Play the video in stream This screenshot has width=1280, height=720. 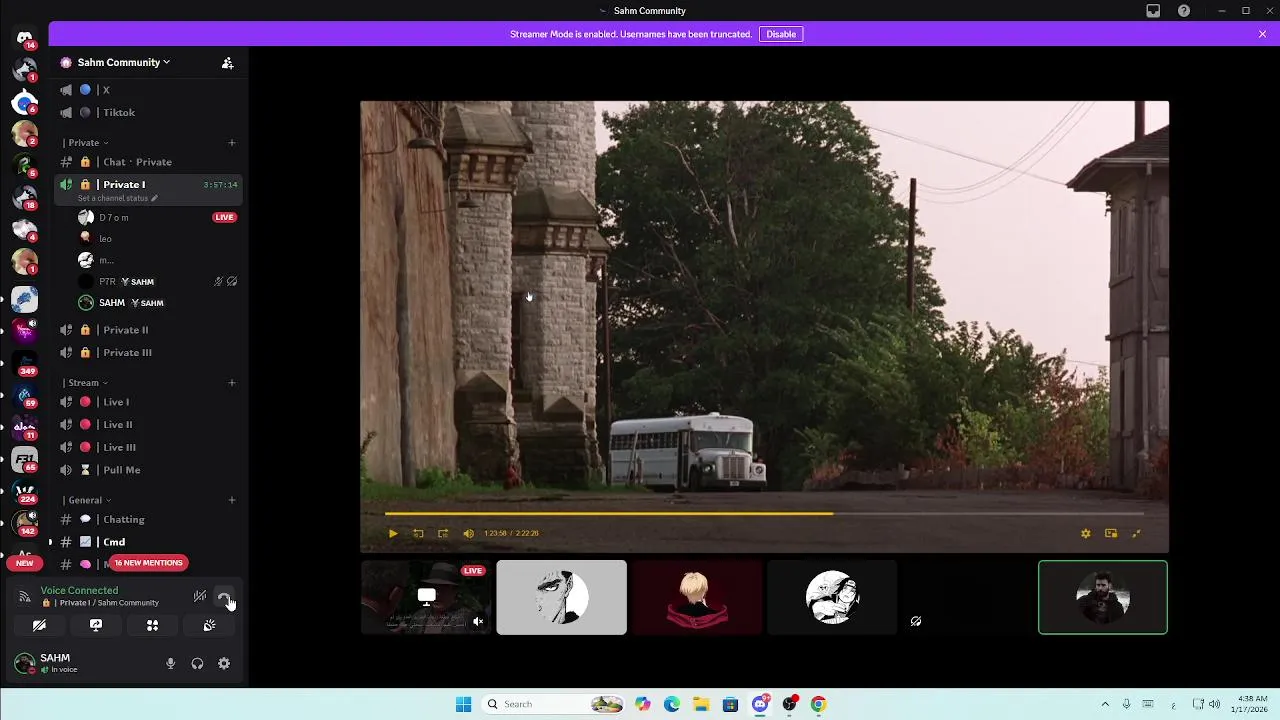[393, 533]
